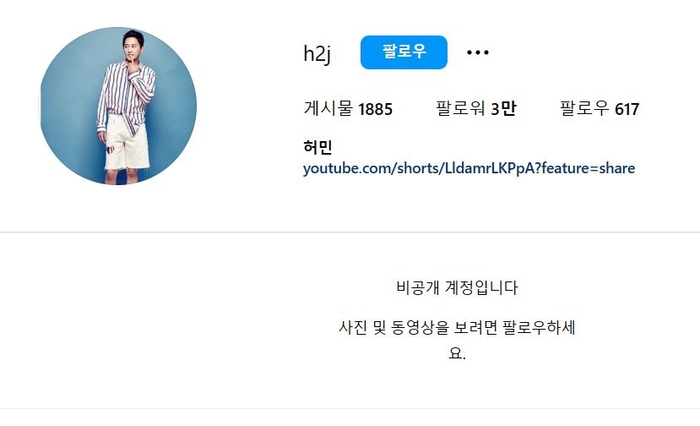Click the h2j username heading

click(317, 54)
